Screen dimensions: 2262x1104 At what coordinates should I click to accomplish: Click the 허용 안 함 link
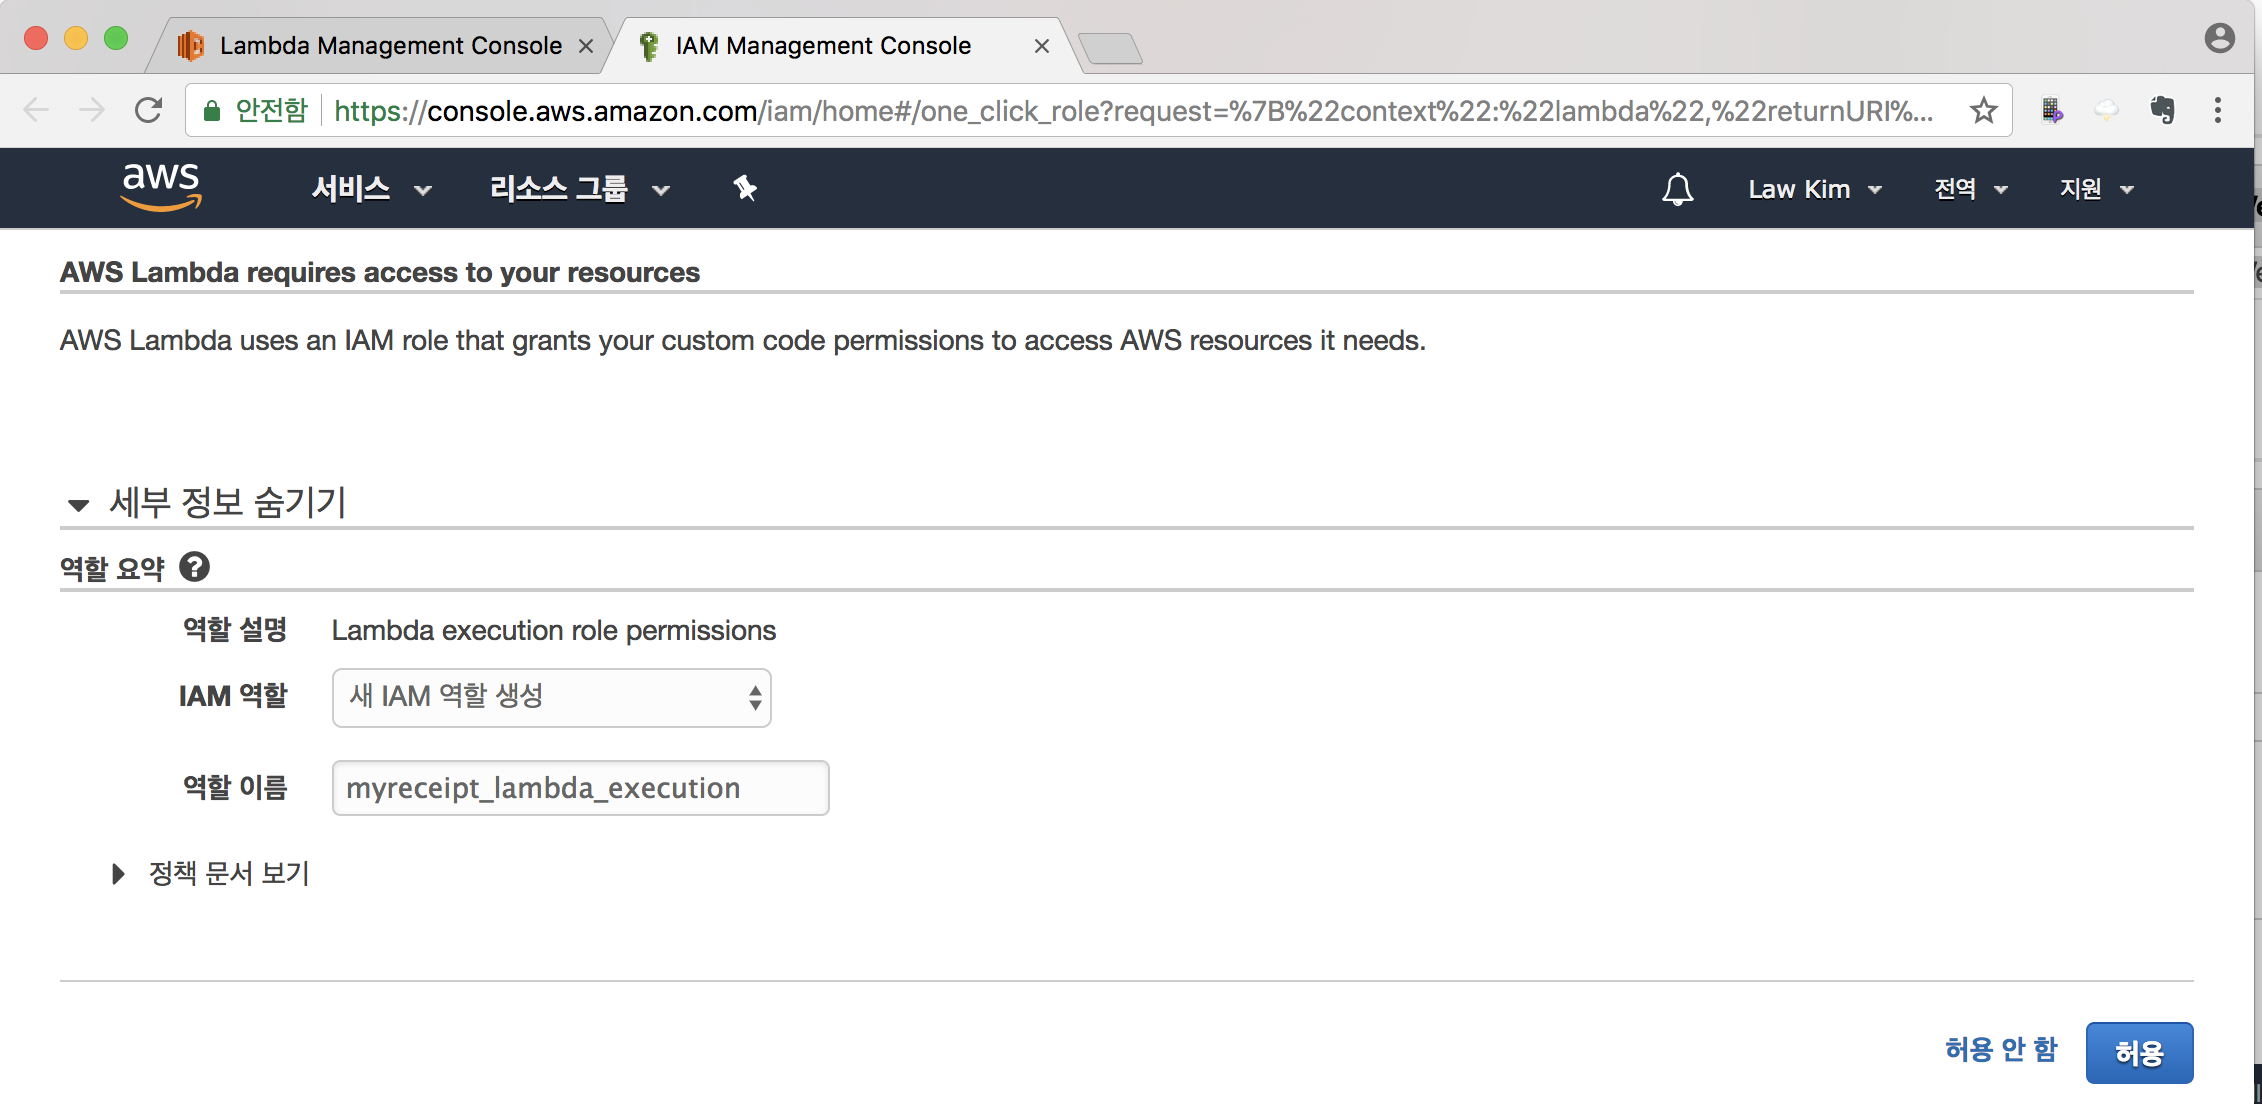pos(2000,1049)
